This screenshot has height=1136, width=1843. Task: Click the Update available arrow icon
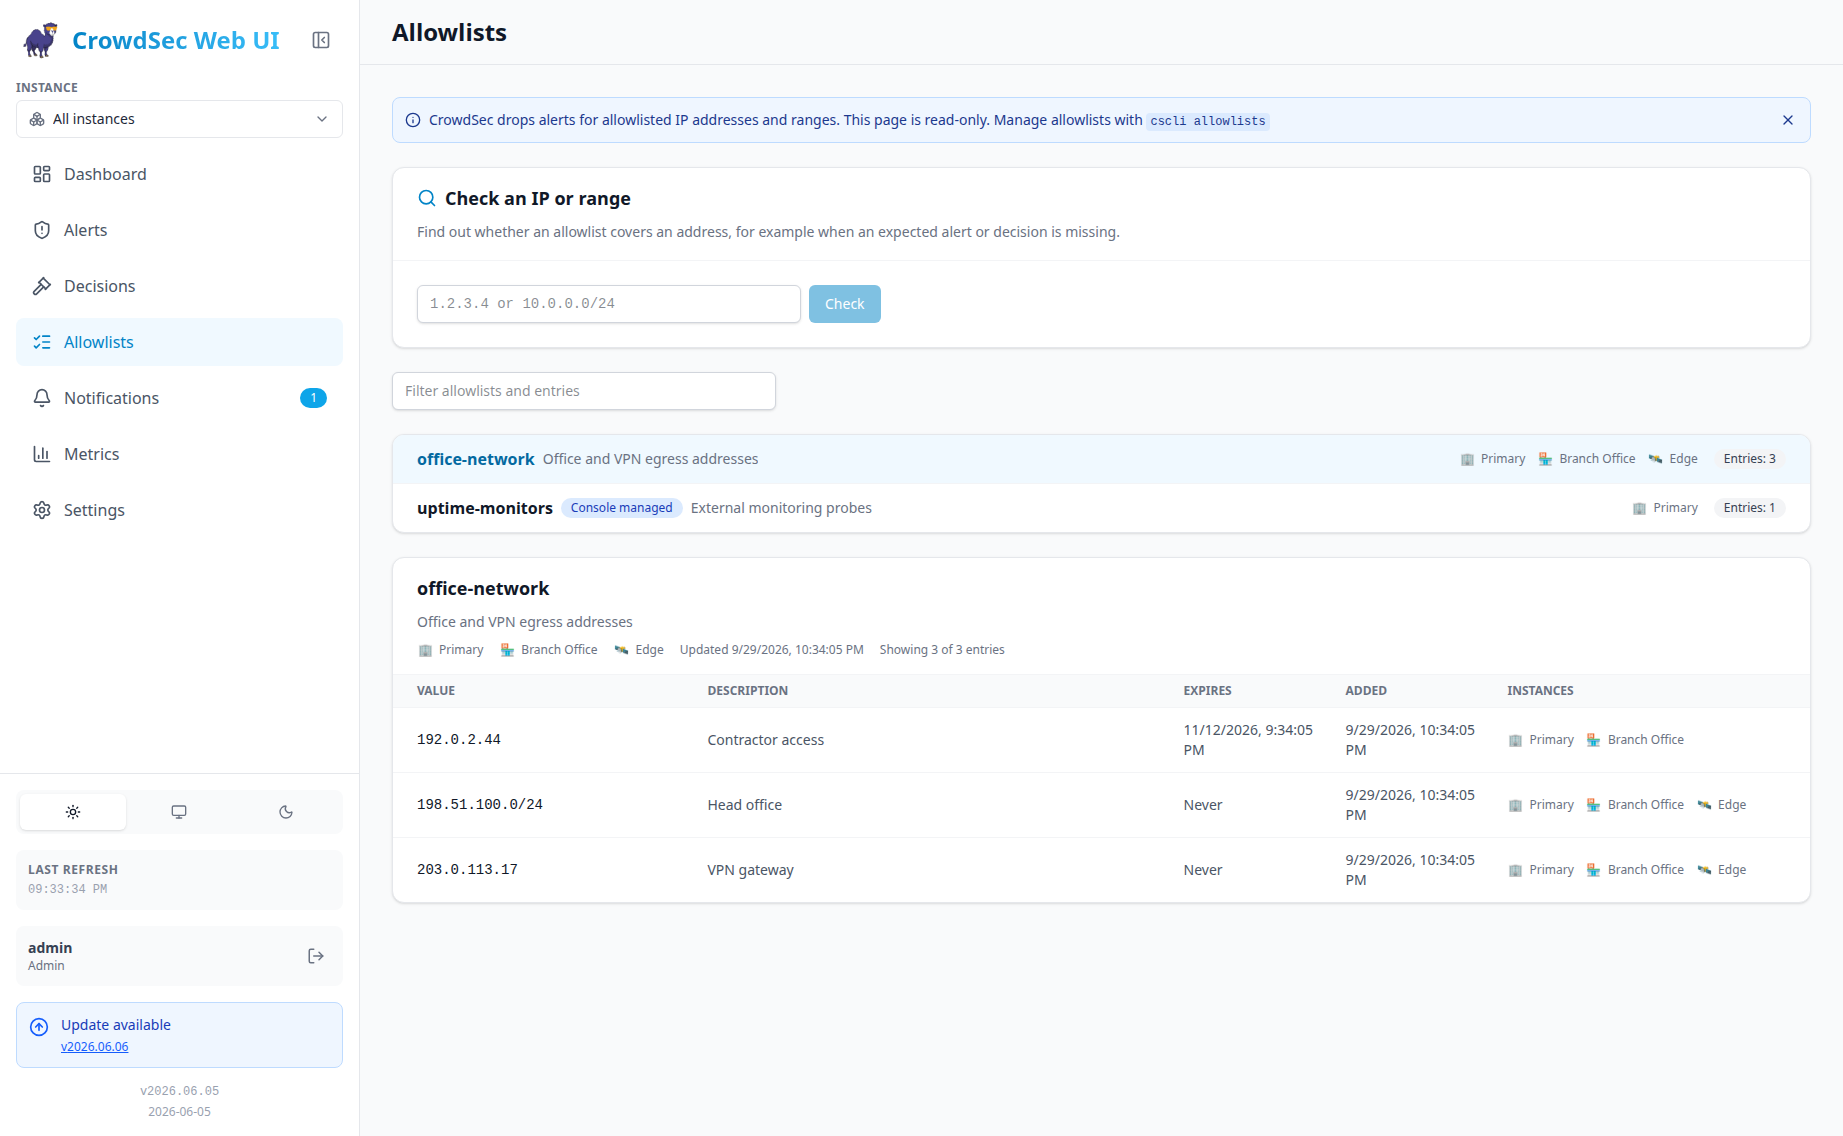tap(39, 1027)
